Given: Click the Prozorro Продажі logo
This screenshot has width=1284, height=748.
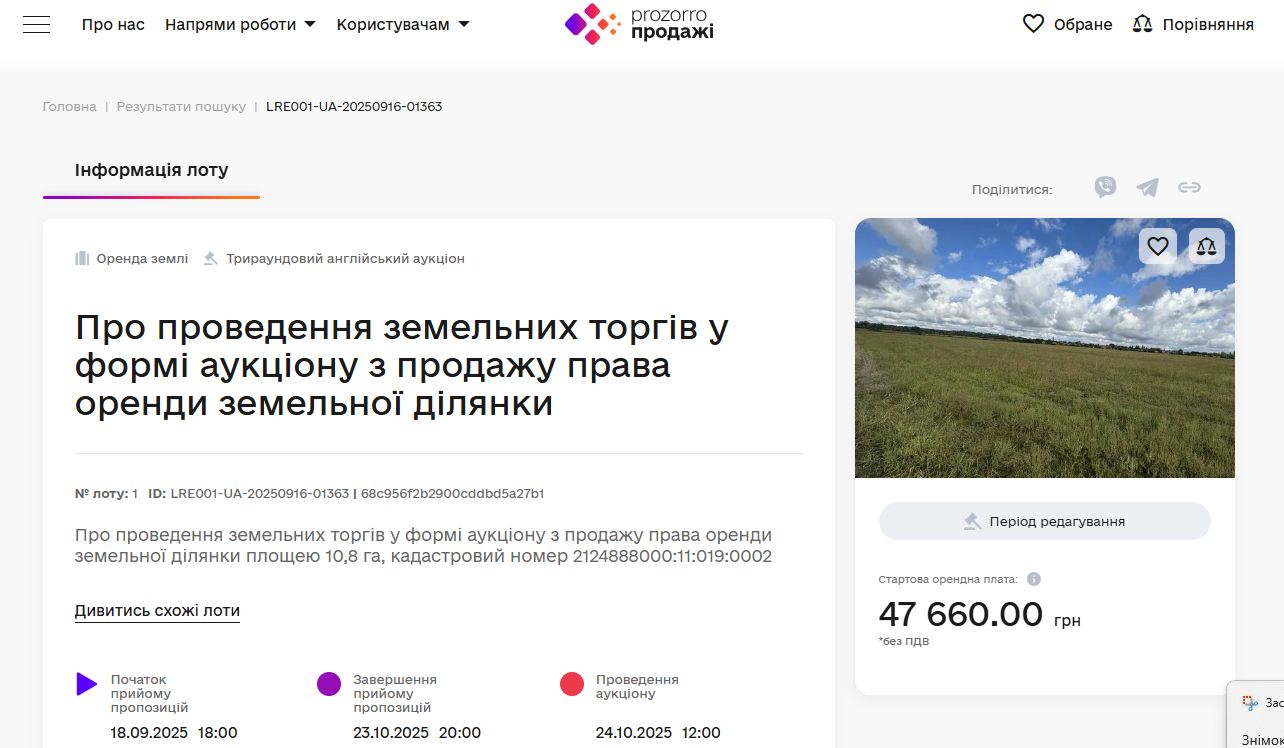Looking at the screenshot, I should click(639, 24).
